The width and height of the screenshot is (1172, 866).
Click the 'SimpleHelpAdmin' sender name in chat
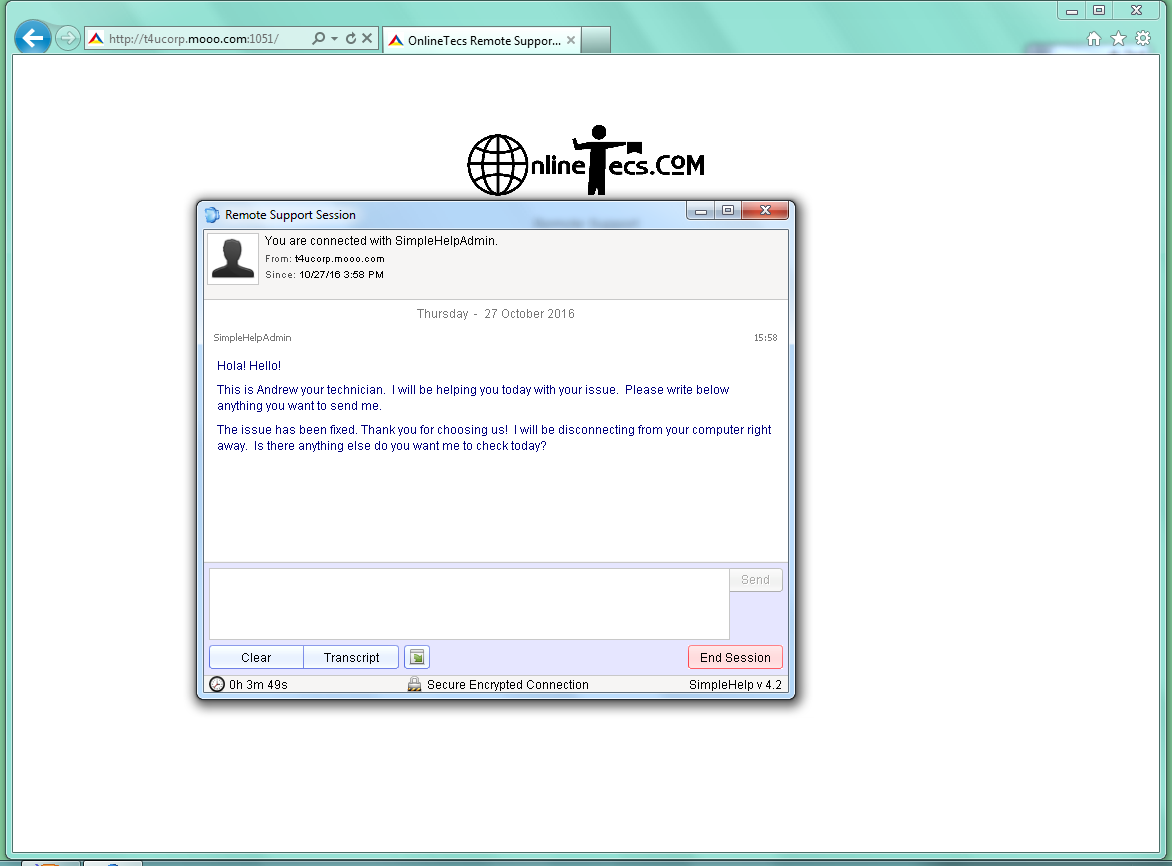click(x=253, y=338)
